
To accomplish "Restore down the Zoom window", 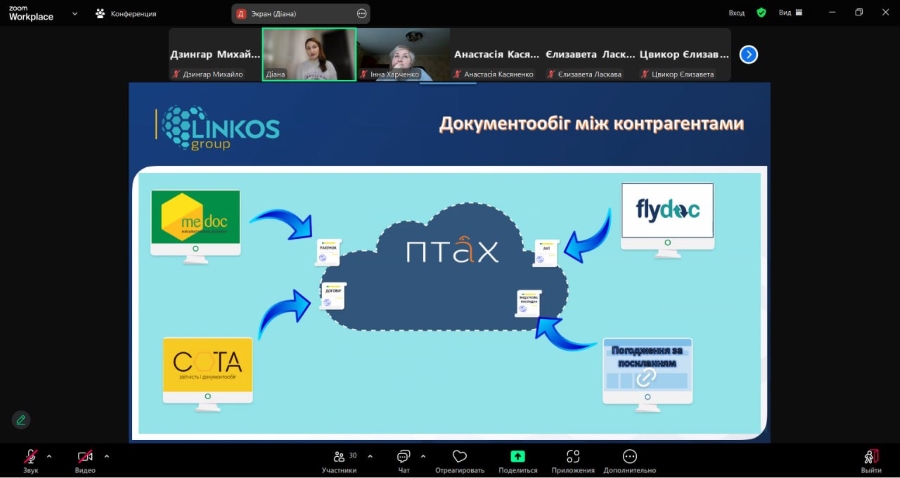I will click(x=859, y=12).
